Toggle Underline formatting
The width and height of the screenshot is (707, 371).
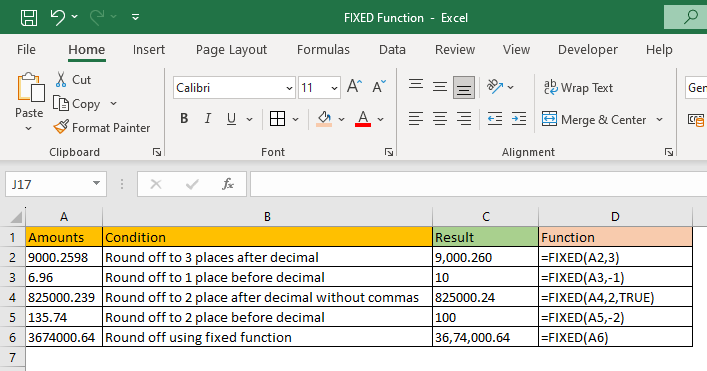(231, 119)
